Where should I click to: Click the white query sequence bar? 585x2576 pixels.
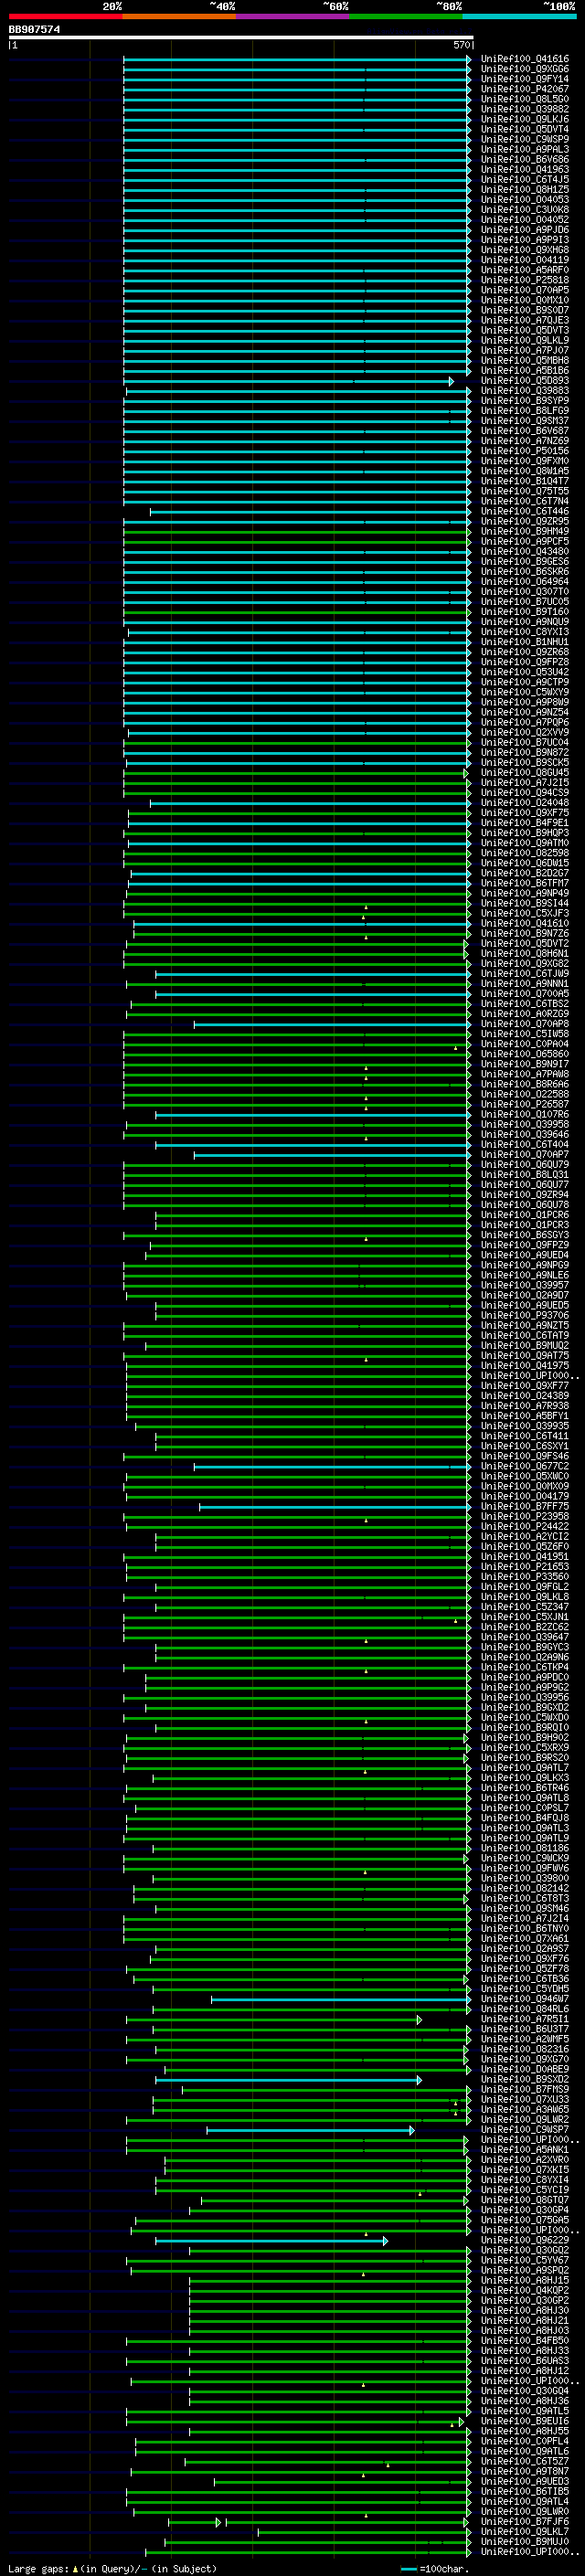click(241, 37)
